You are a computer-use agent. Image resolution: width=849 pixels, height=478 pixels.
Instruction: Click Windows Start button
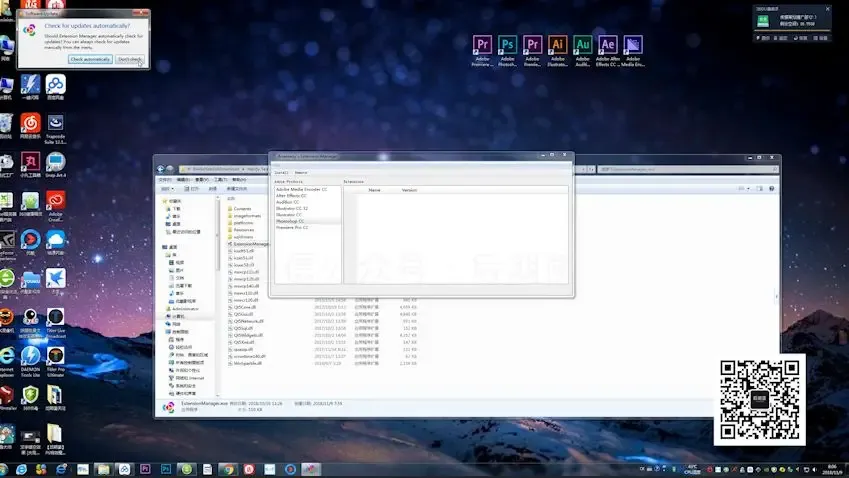[3, 469]
